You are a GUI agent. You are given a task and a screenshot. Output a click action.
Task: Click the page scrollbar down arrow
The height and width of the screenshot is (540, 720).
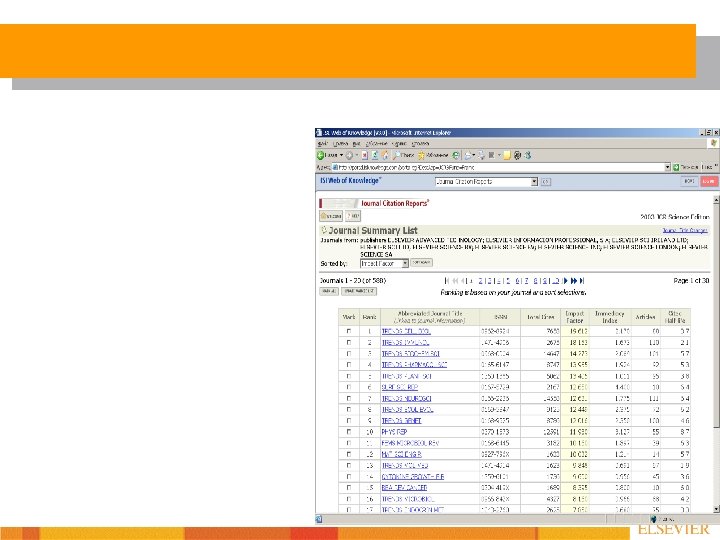[x=716, y=509]
